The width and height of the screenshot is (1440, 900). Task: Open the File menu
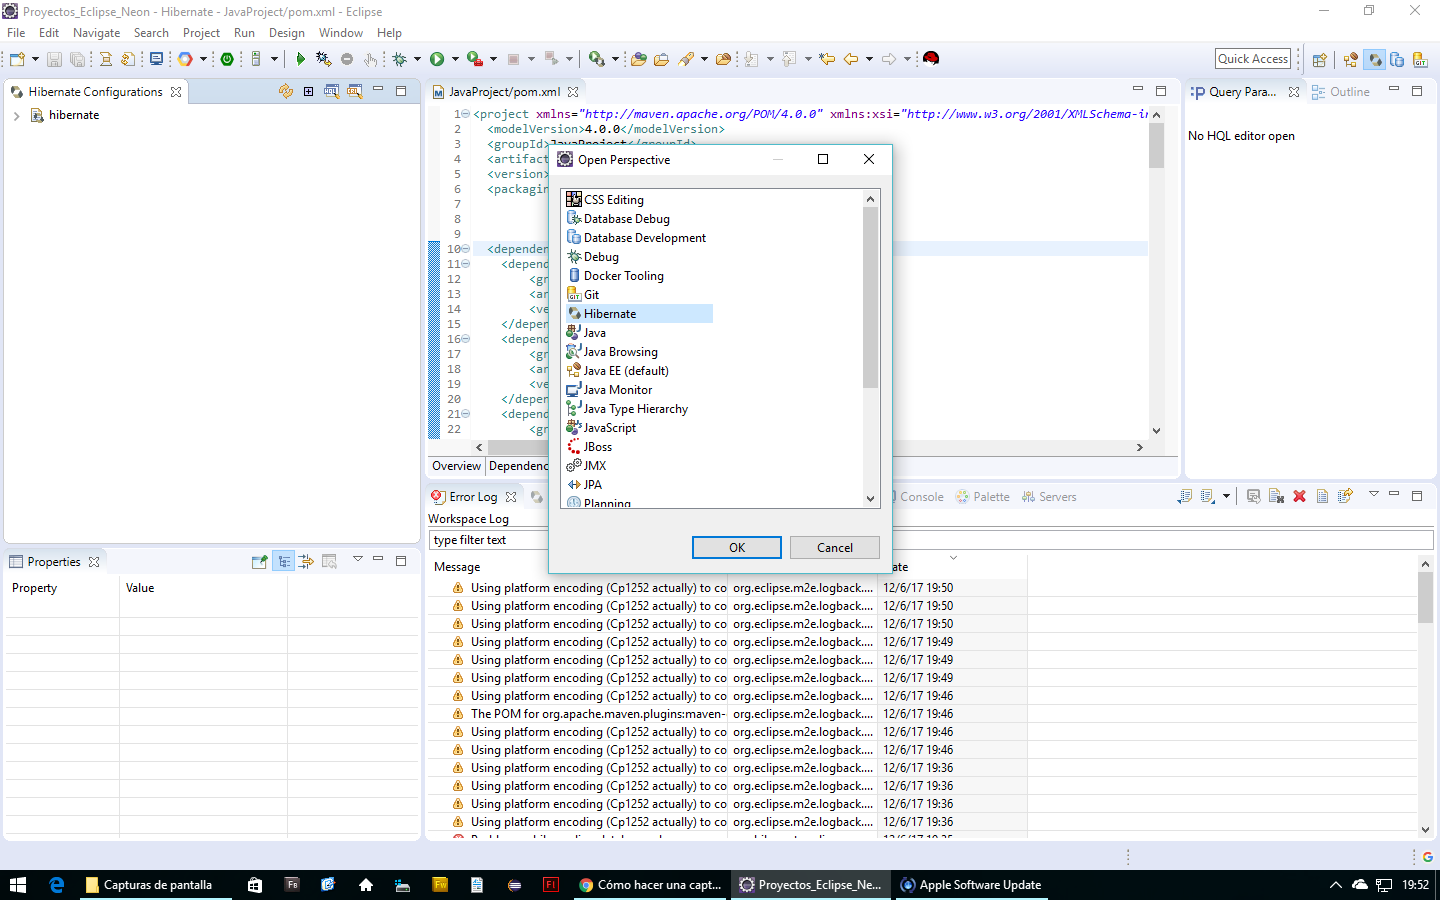coord(16,33)
